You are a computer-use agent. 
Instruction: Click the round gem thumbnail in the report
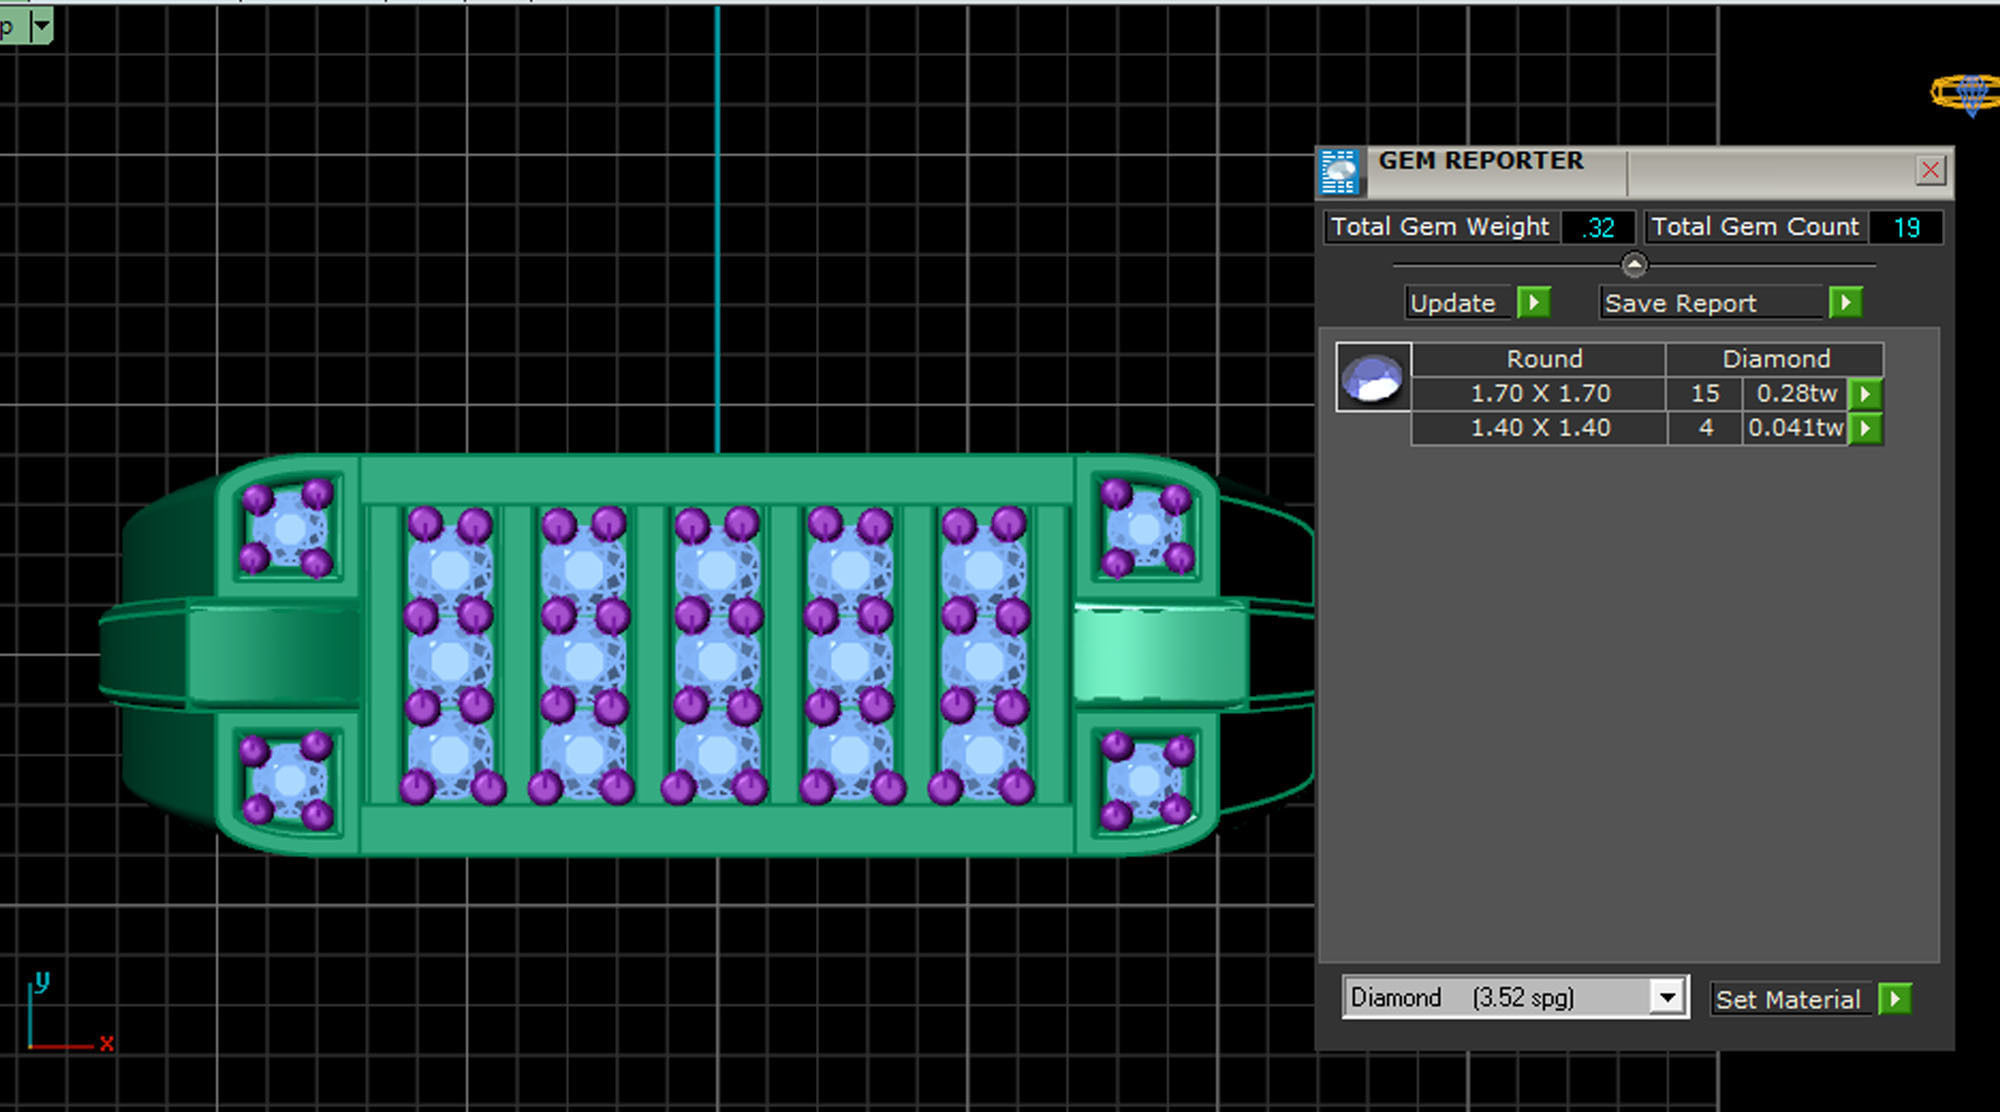[1373, 378]
